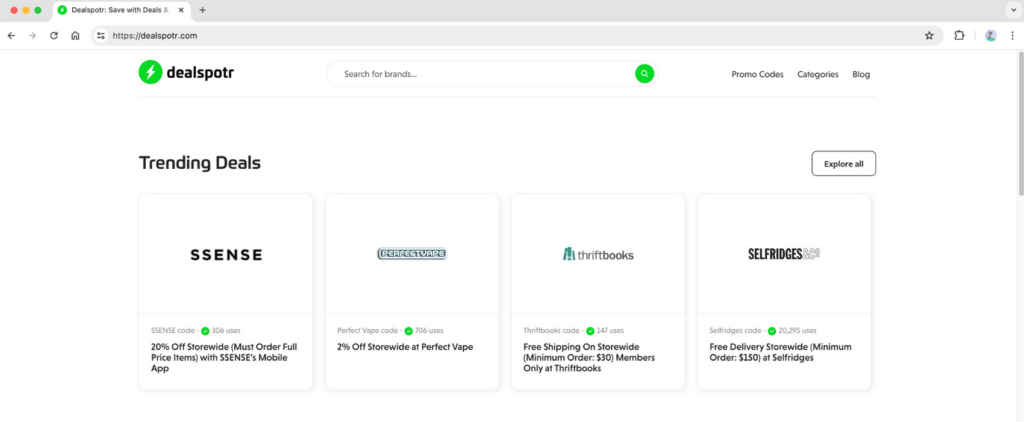
Task: Close the Dealspotr browser tab
Action: click(x=181, y=10)
